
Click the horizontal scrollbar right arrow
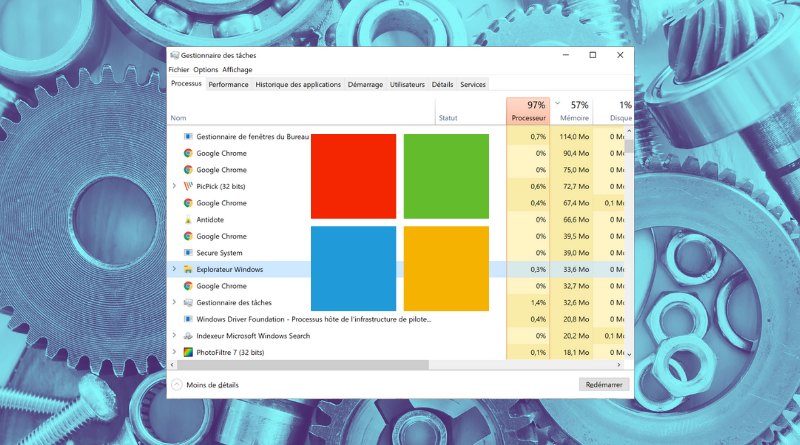coord(619,365)
